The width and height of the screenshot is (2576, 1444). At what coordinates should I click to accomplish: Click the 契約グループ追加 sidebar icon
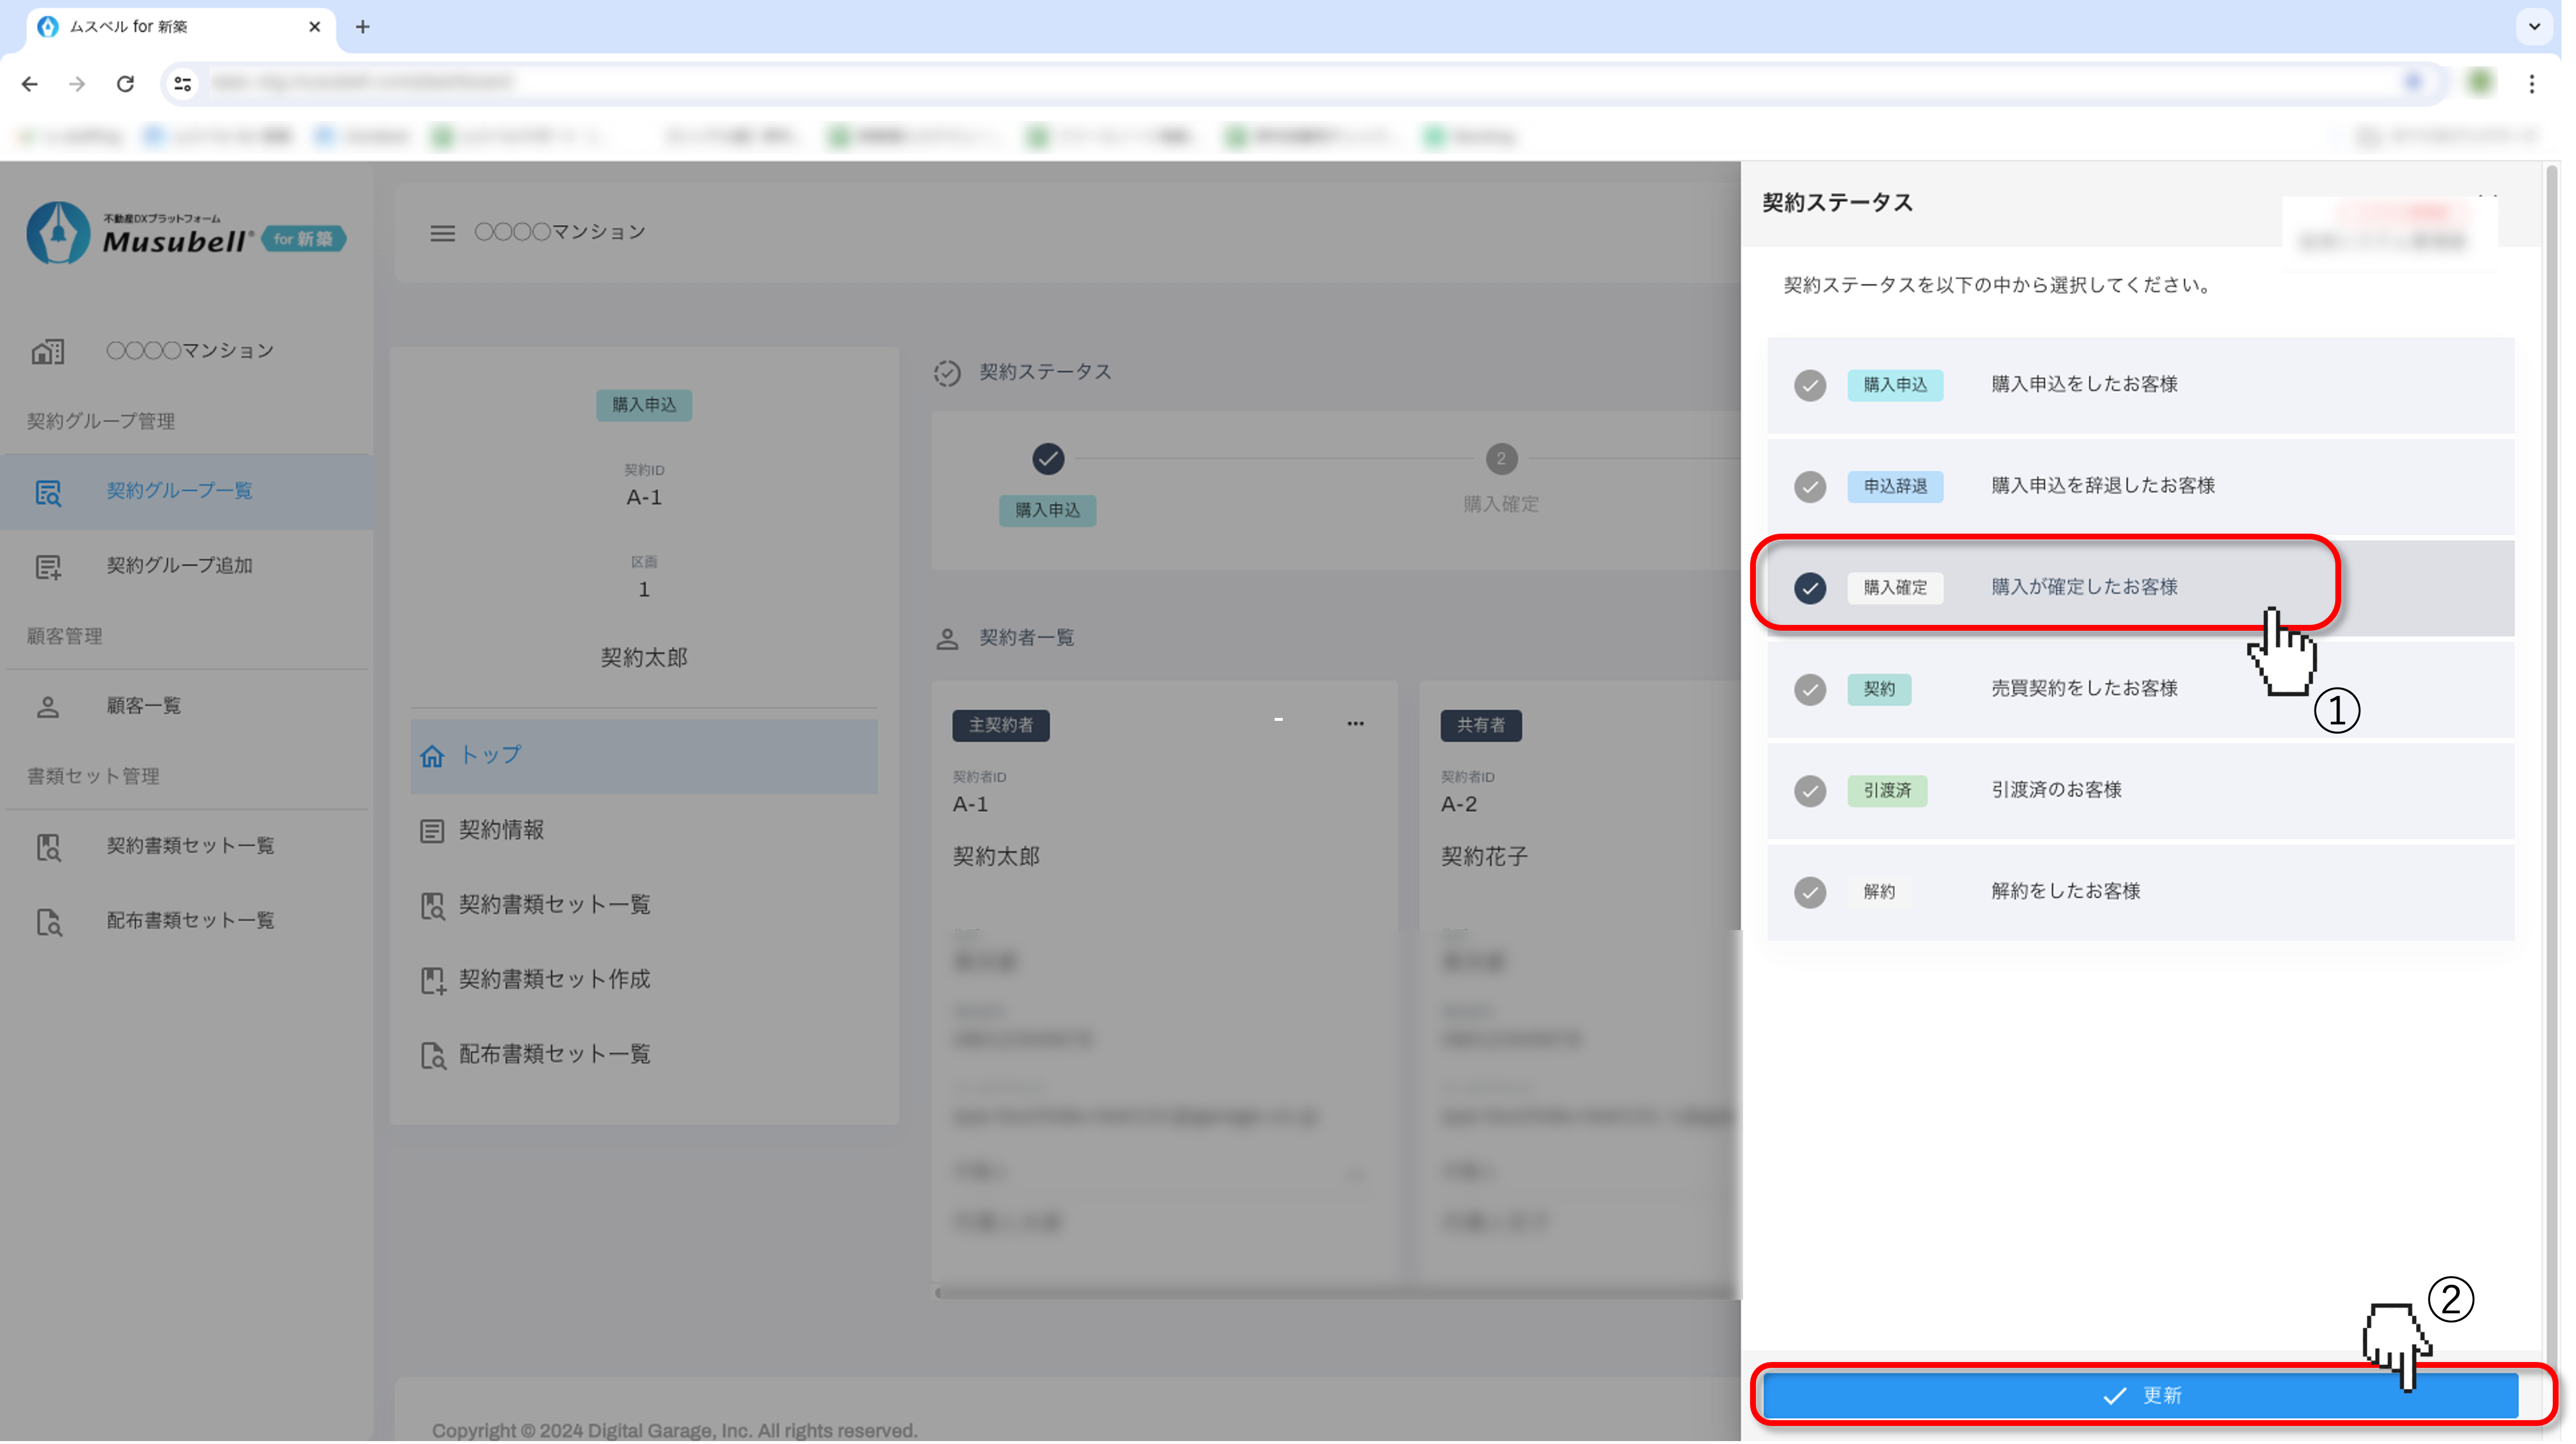click(x=48, y=567)
